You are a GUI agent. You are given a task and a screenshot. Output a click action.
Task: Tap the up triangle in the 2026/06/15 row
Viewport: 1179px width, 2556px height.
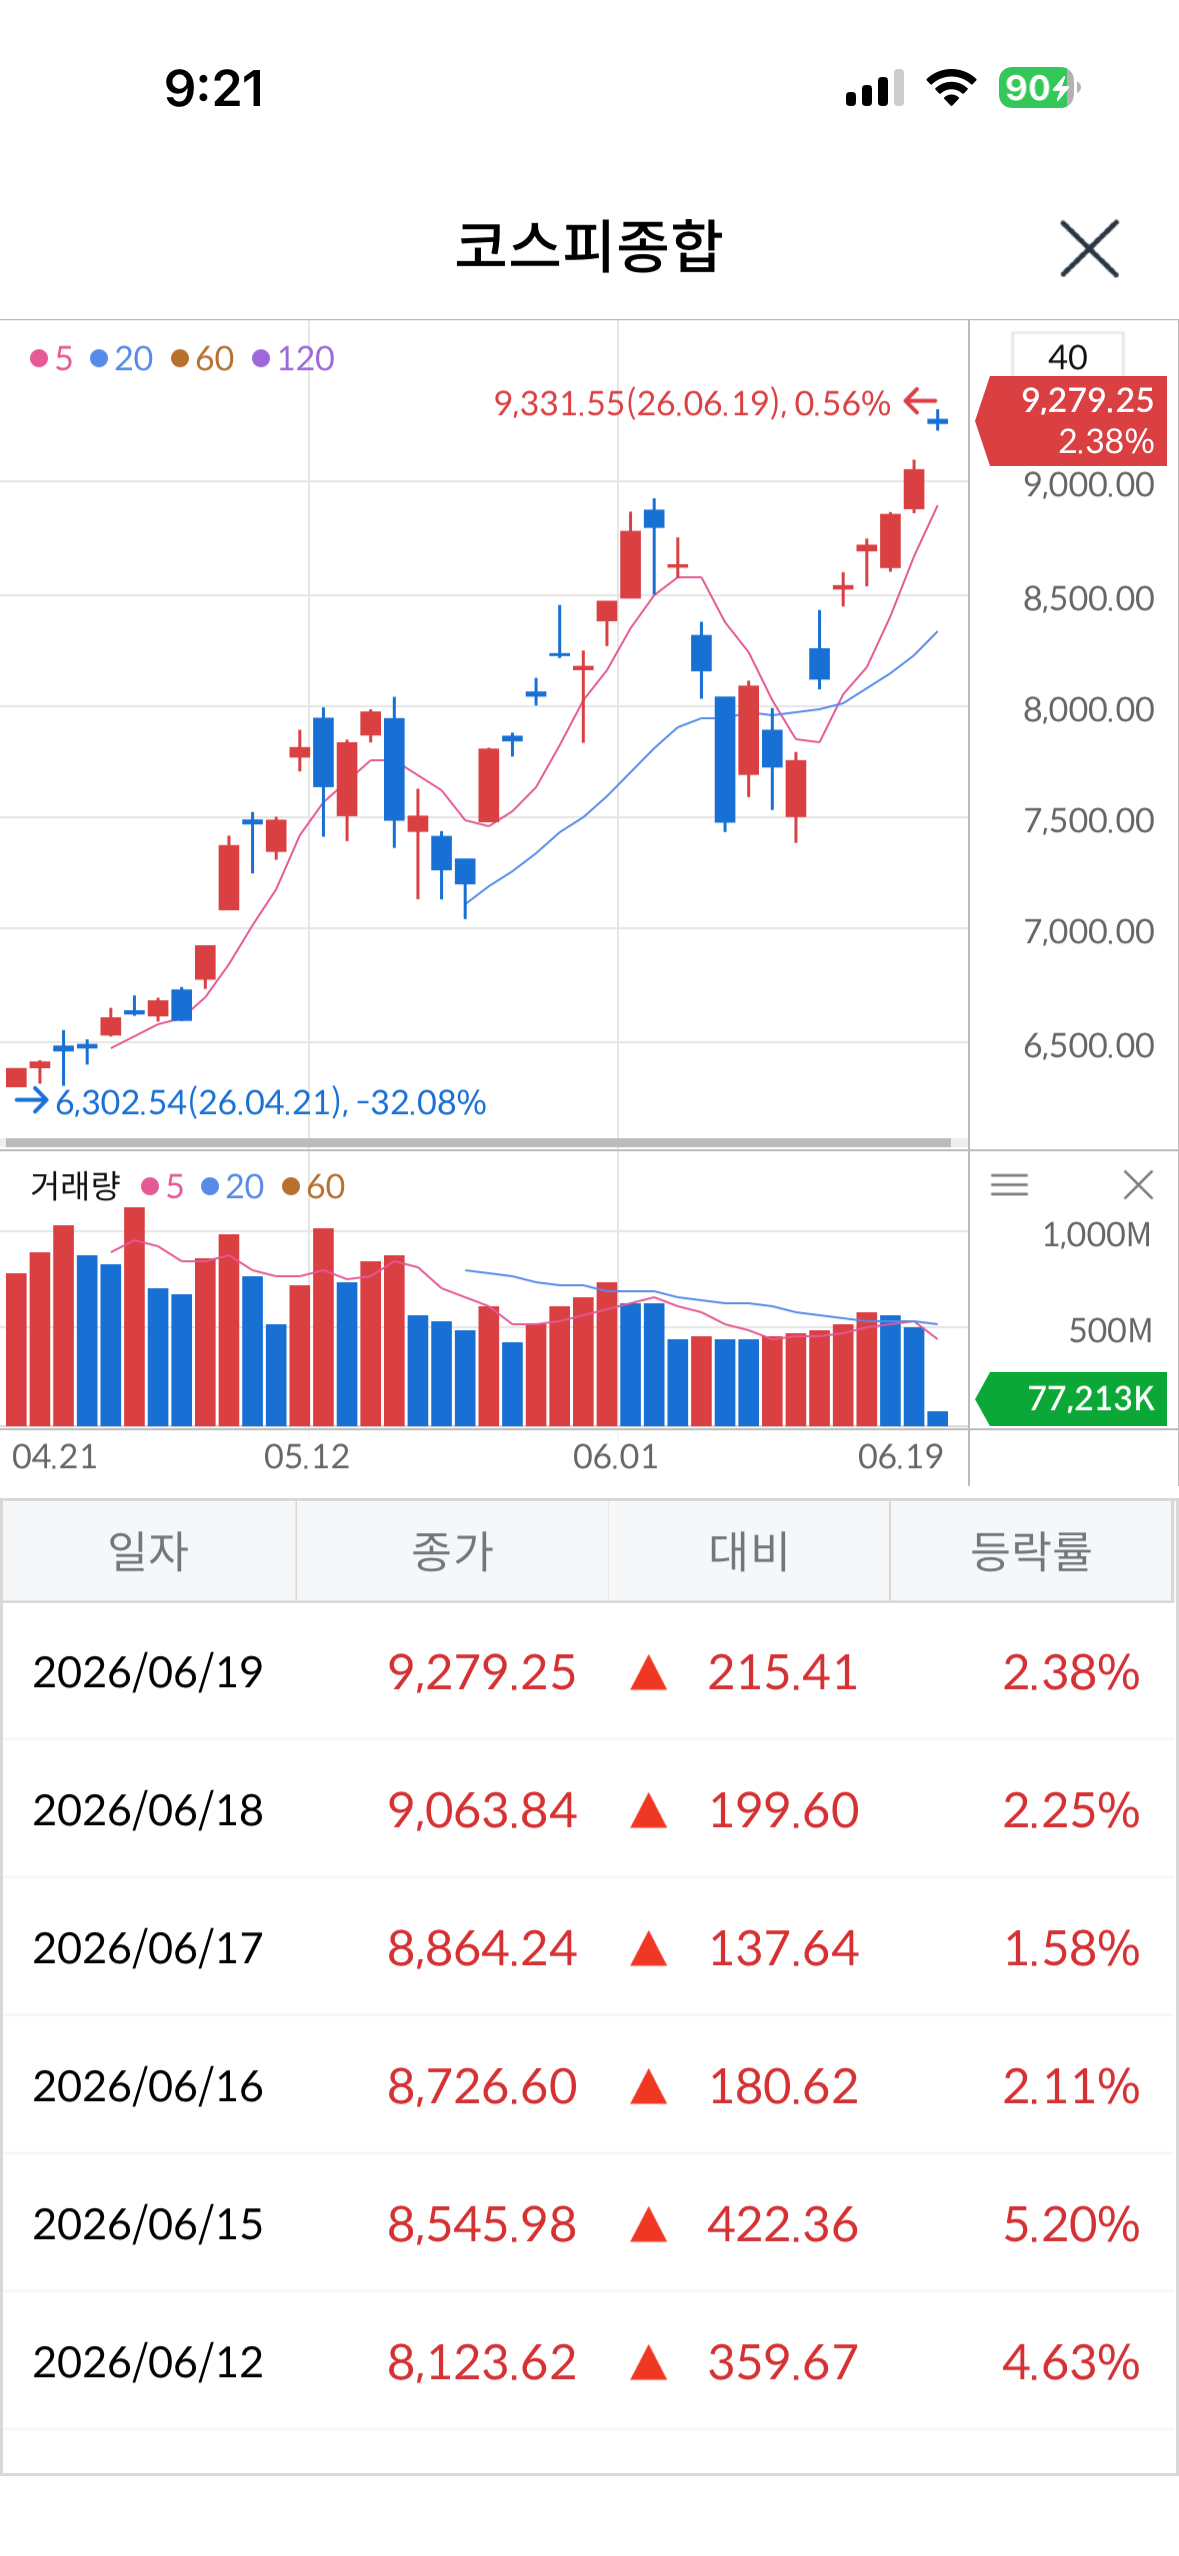pyautogui.click(x=649, y=2224)
